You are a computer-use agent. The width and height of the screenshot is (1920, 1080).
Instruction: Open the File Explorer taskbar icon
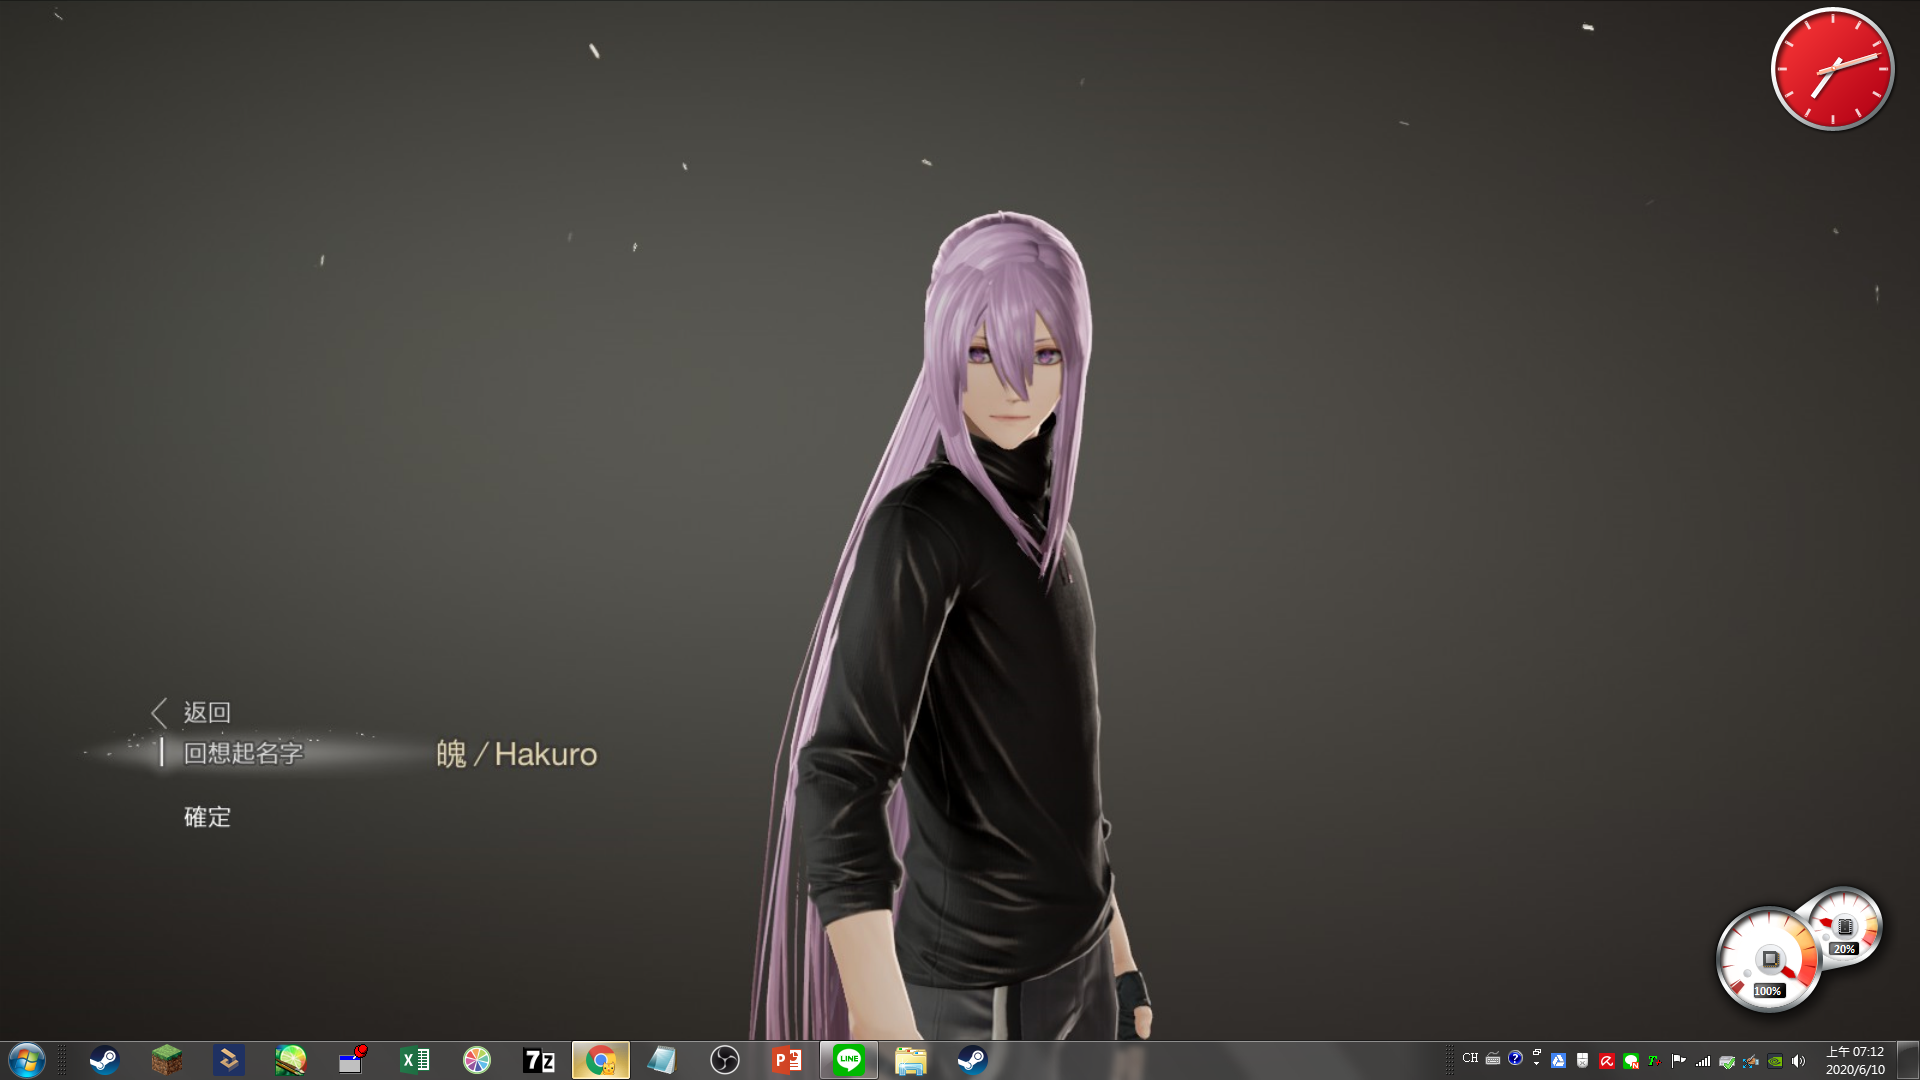(910, 1060)
